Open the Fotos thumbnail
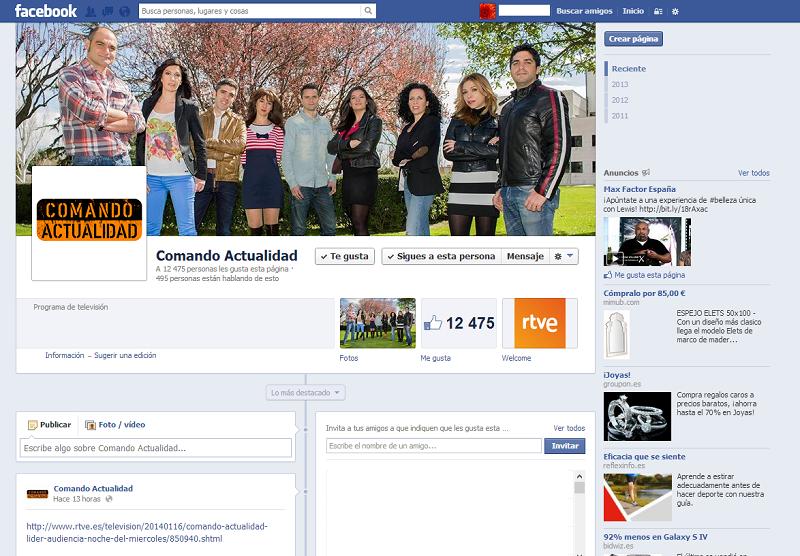 (x=378, y=323)
